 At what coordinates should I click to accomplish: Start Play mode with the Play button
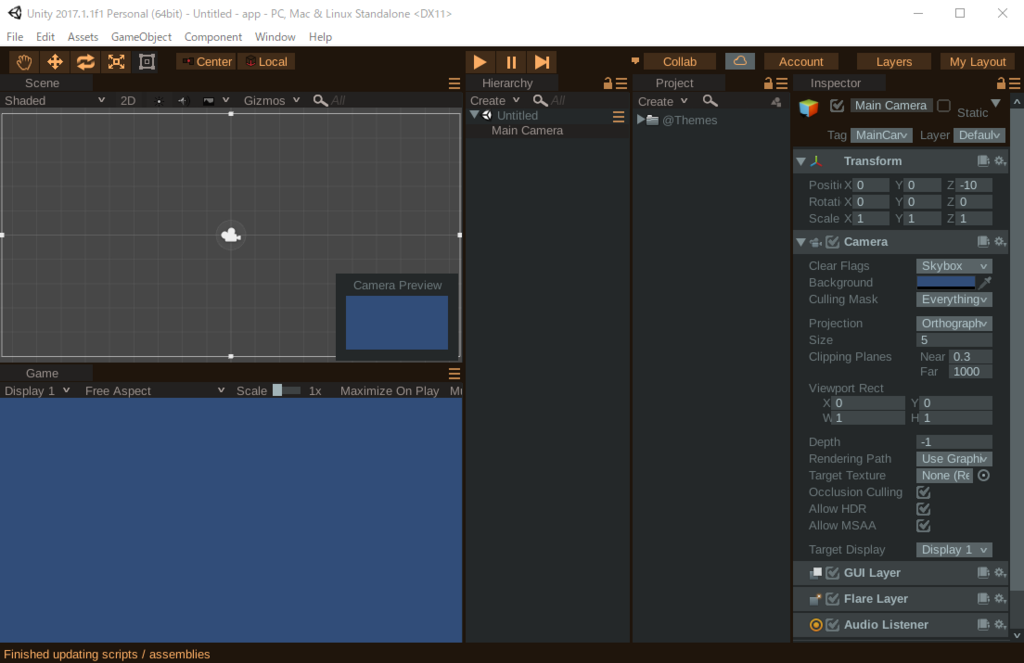coord(480,62)
